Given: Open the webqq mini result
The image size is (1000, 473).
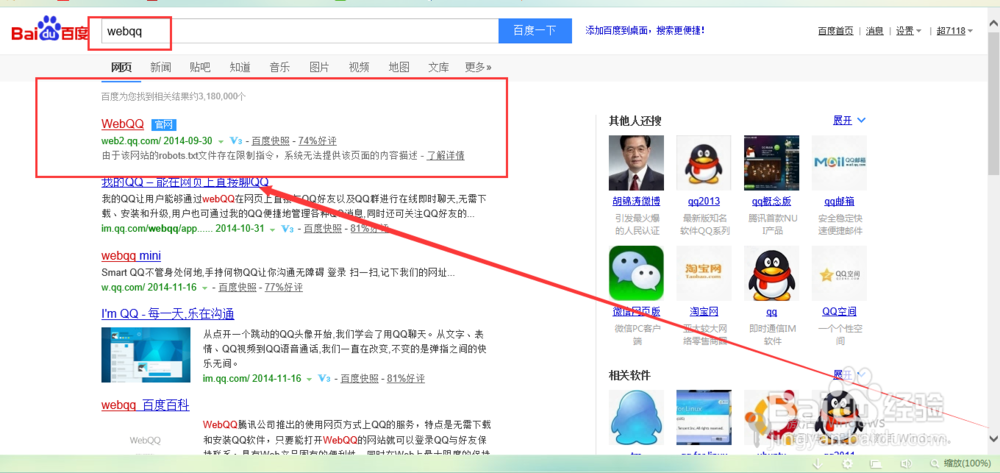Looking at the screenshot, I should 131,256.
